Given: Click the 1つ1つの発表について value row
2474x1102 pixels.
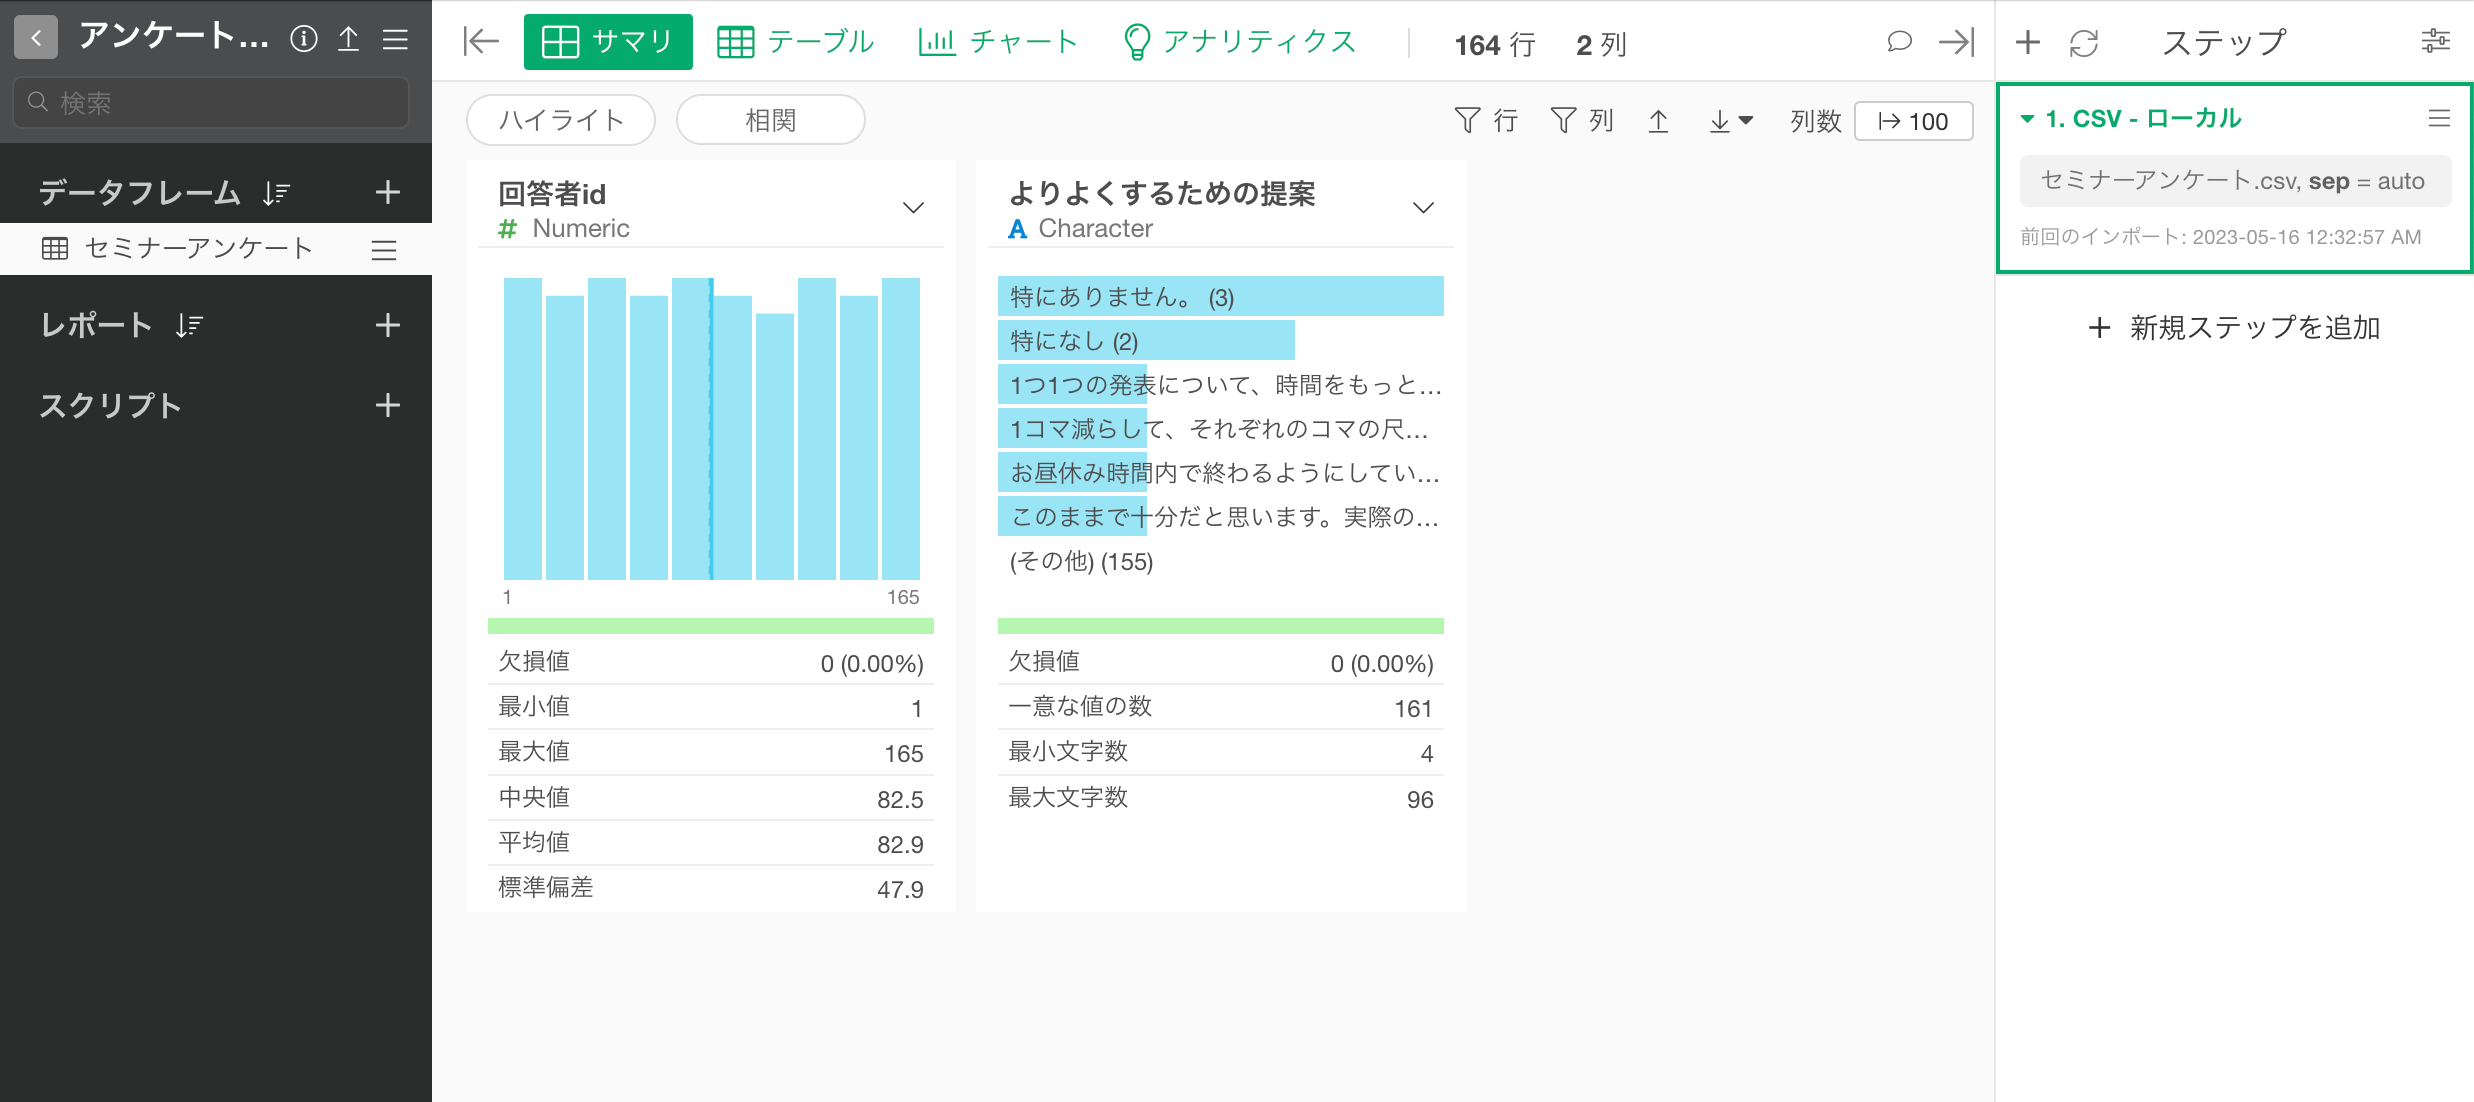Looking at the screenshot, I should tap(1221, 385).
